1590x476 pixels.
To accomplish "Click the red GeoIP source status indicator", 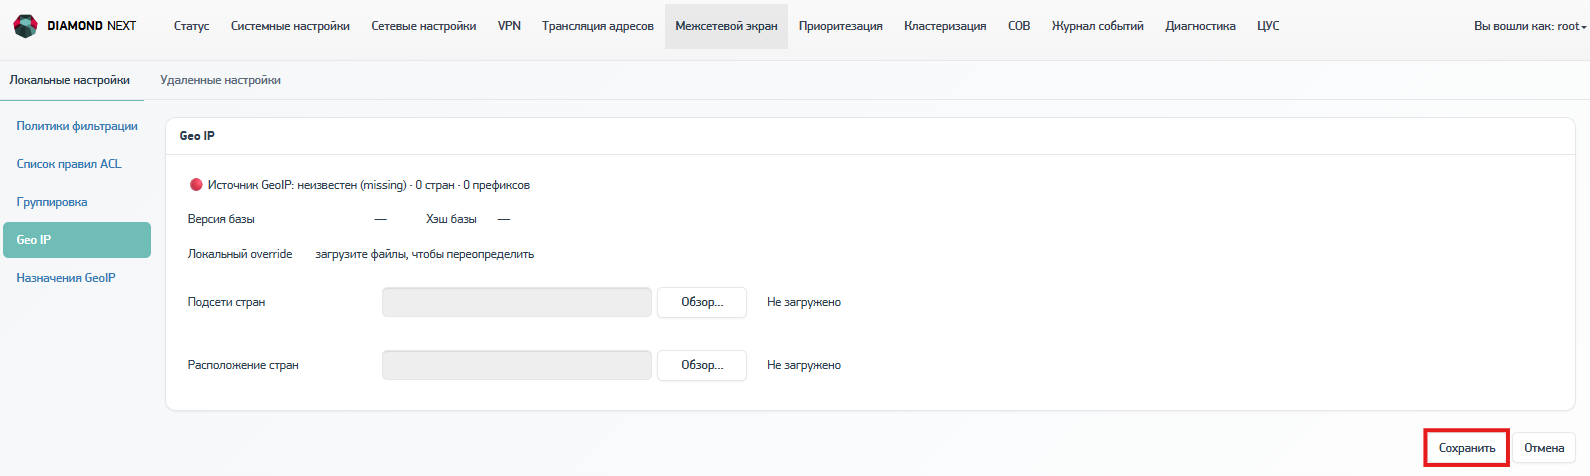I will pos(196,185).
